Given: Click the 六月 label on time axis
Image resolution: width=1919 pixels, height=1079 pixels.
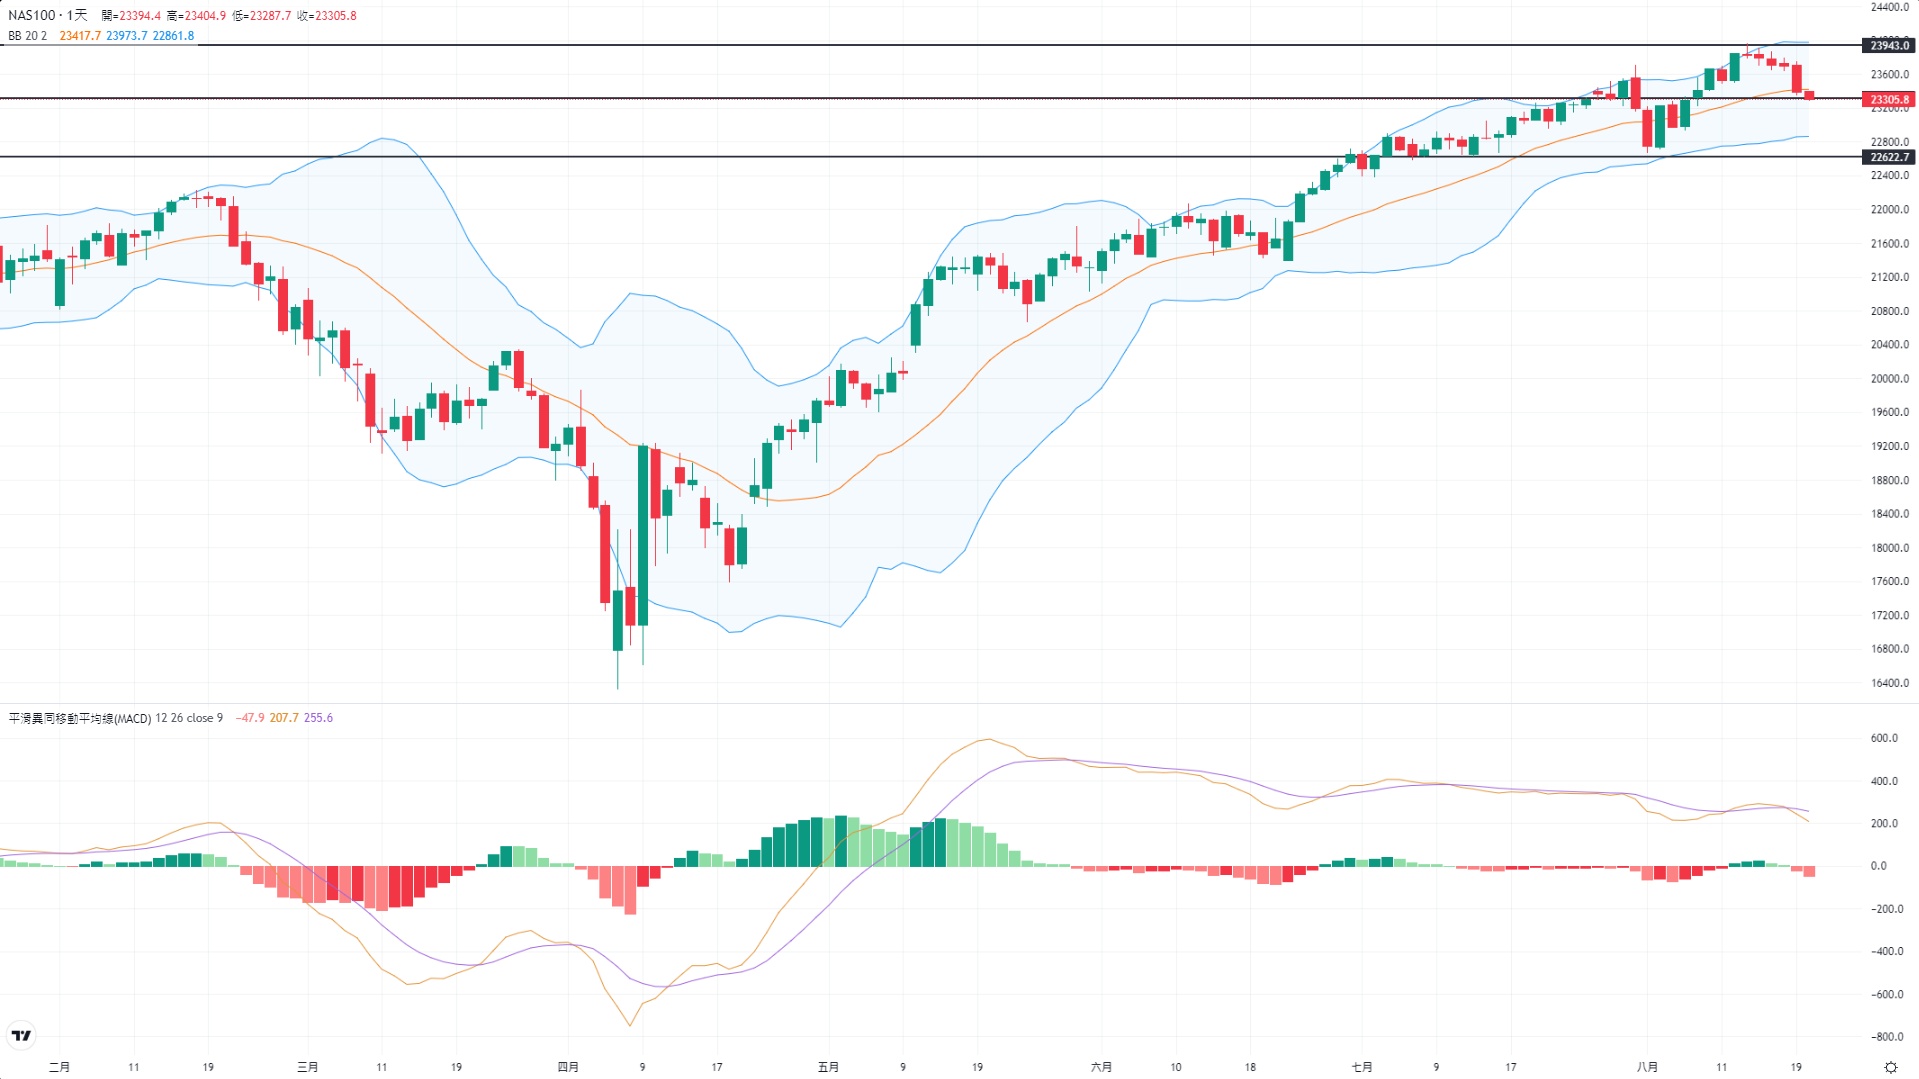Looking at the screenshot, I should tap(1101, 1067).
